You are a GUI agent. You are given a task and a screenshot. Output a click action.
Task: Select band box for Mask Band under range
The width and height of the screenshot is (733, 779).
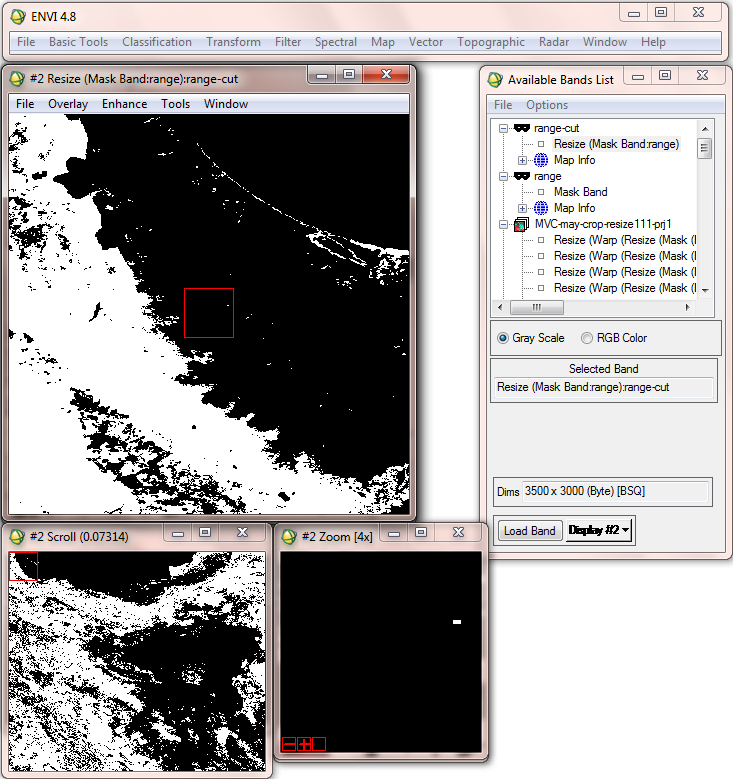pyautogui.click(x=541, y=192)
